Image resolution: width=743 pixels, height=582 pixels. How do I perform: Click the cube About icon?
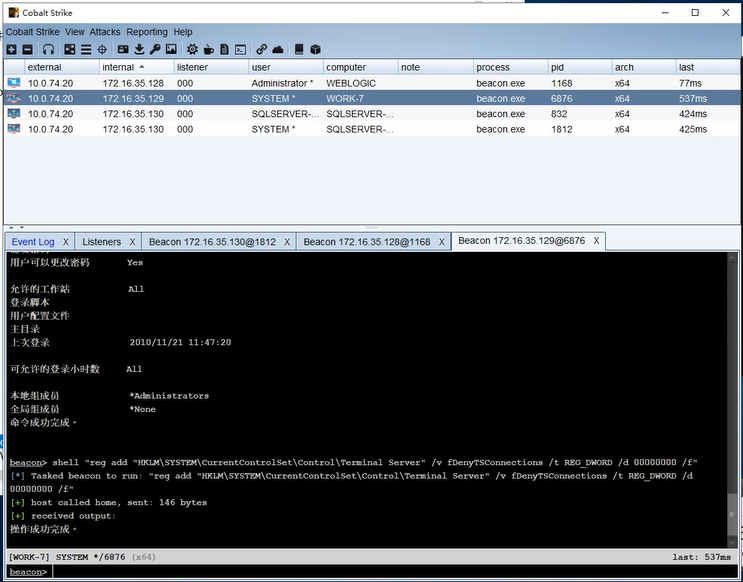316,49
